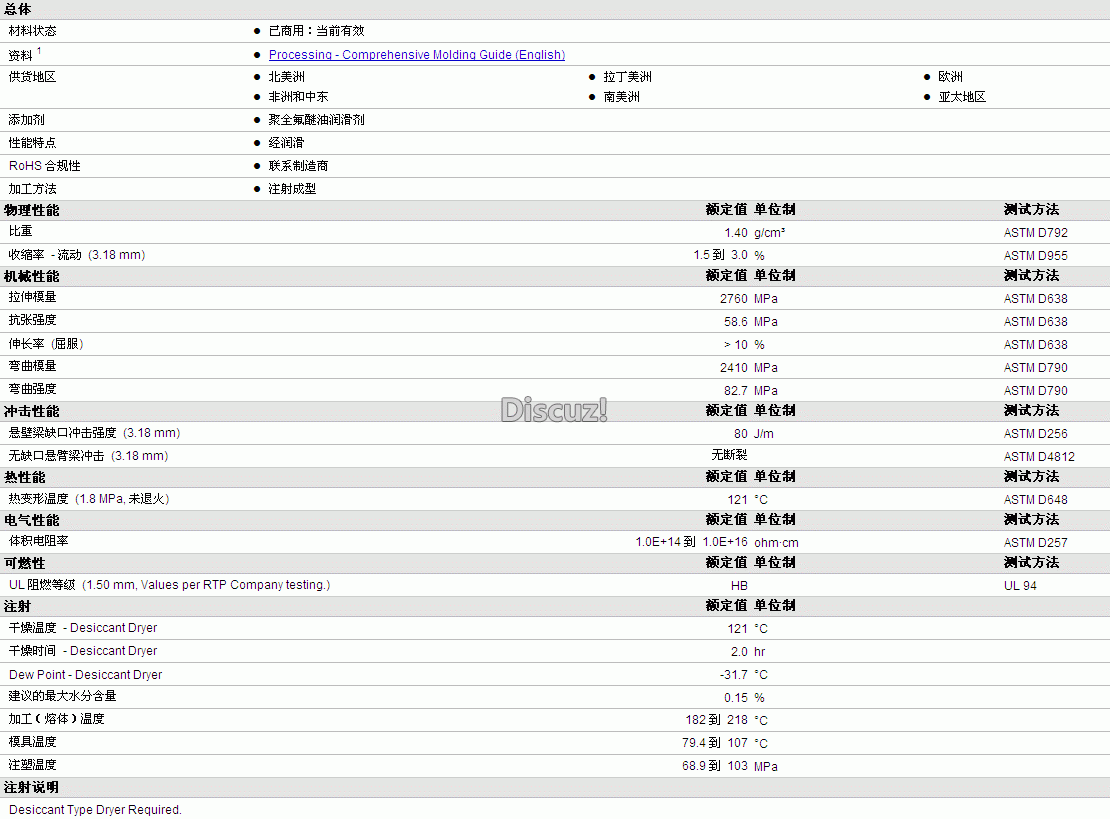Select the 2410 flexural modulus value
The height and width of the screenshot is (819, 1110).
coord(733,368)
